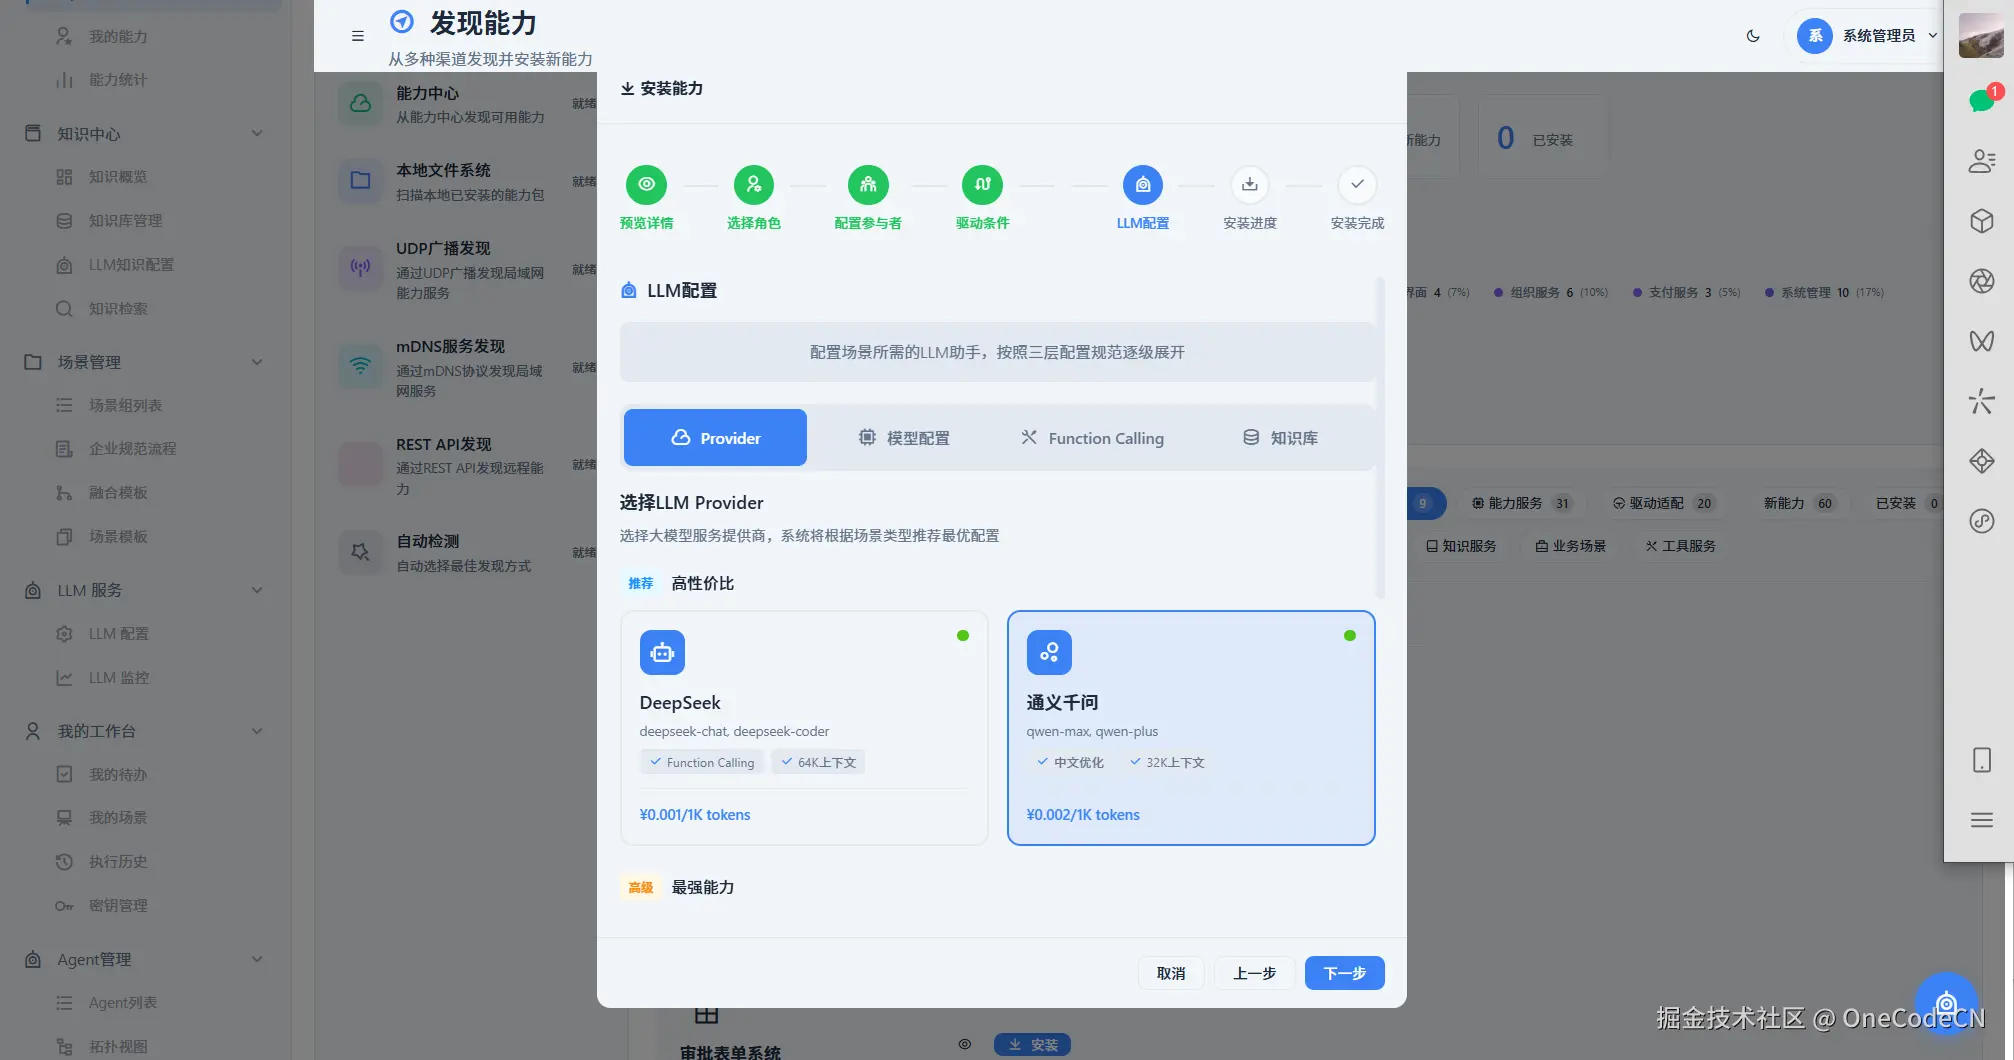The image size is (2014, 1060).
Task: Click the 驱动条件 green step icon
Action: (982, 184)
